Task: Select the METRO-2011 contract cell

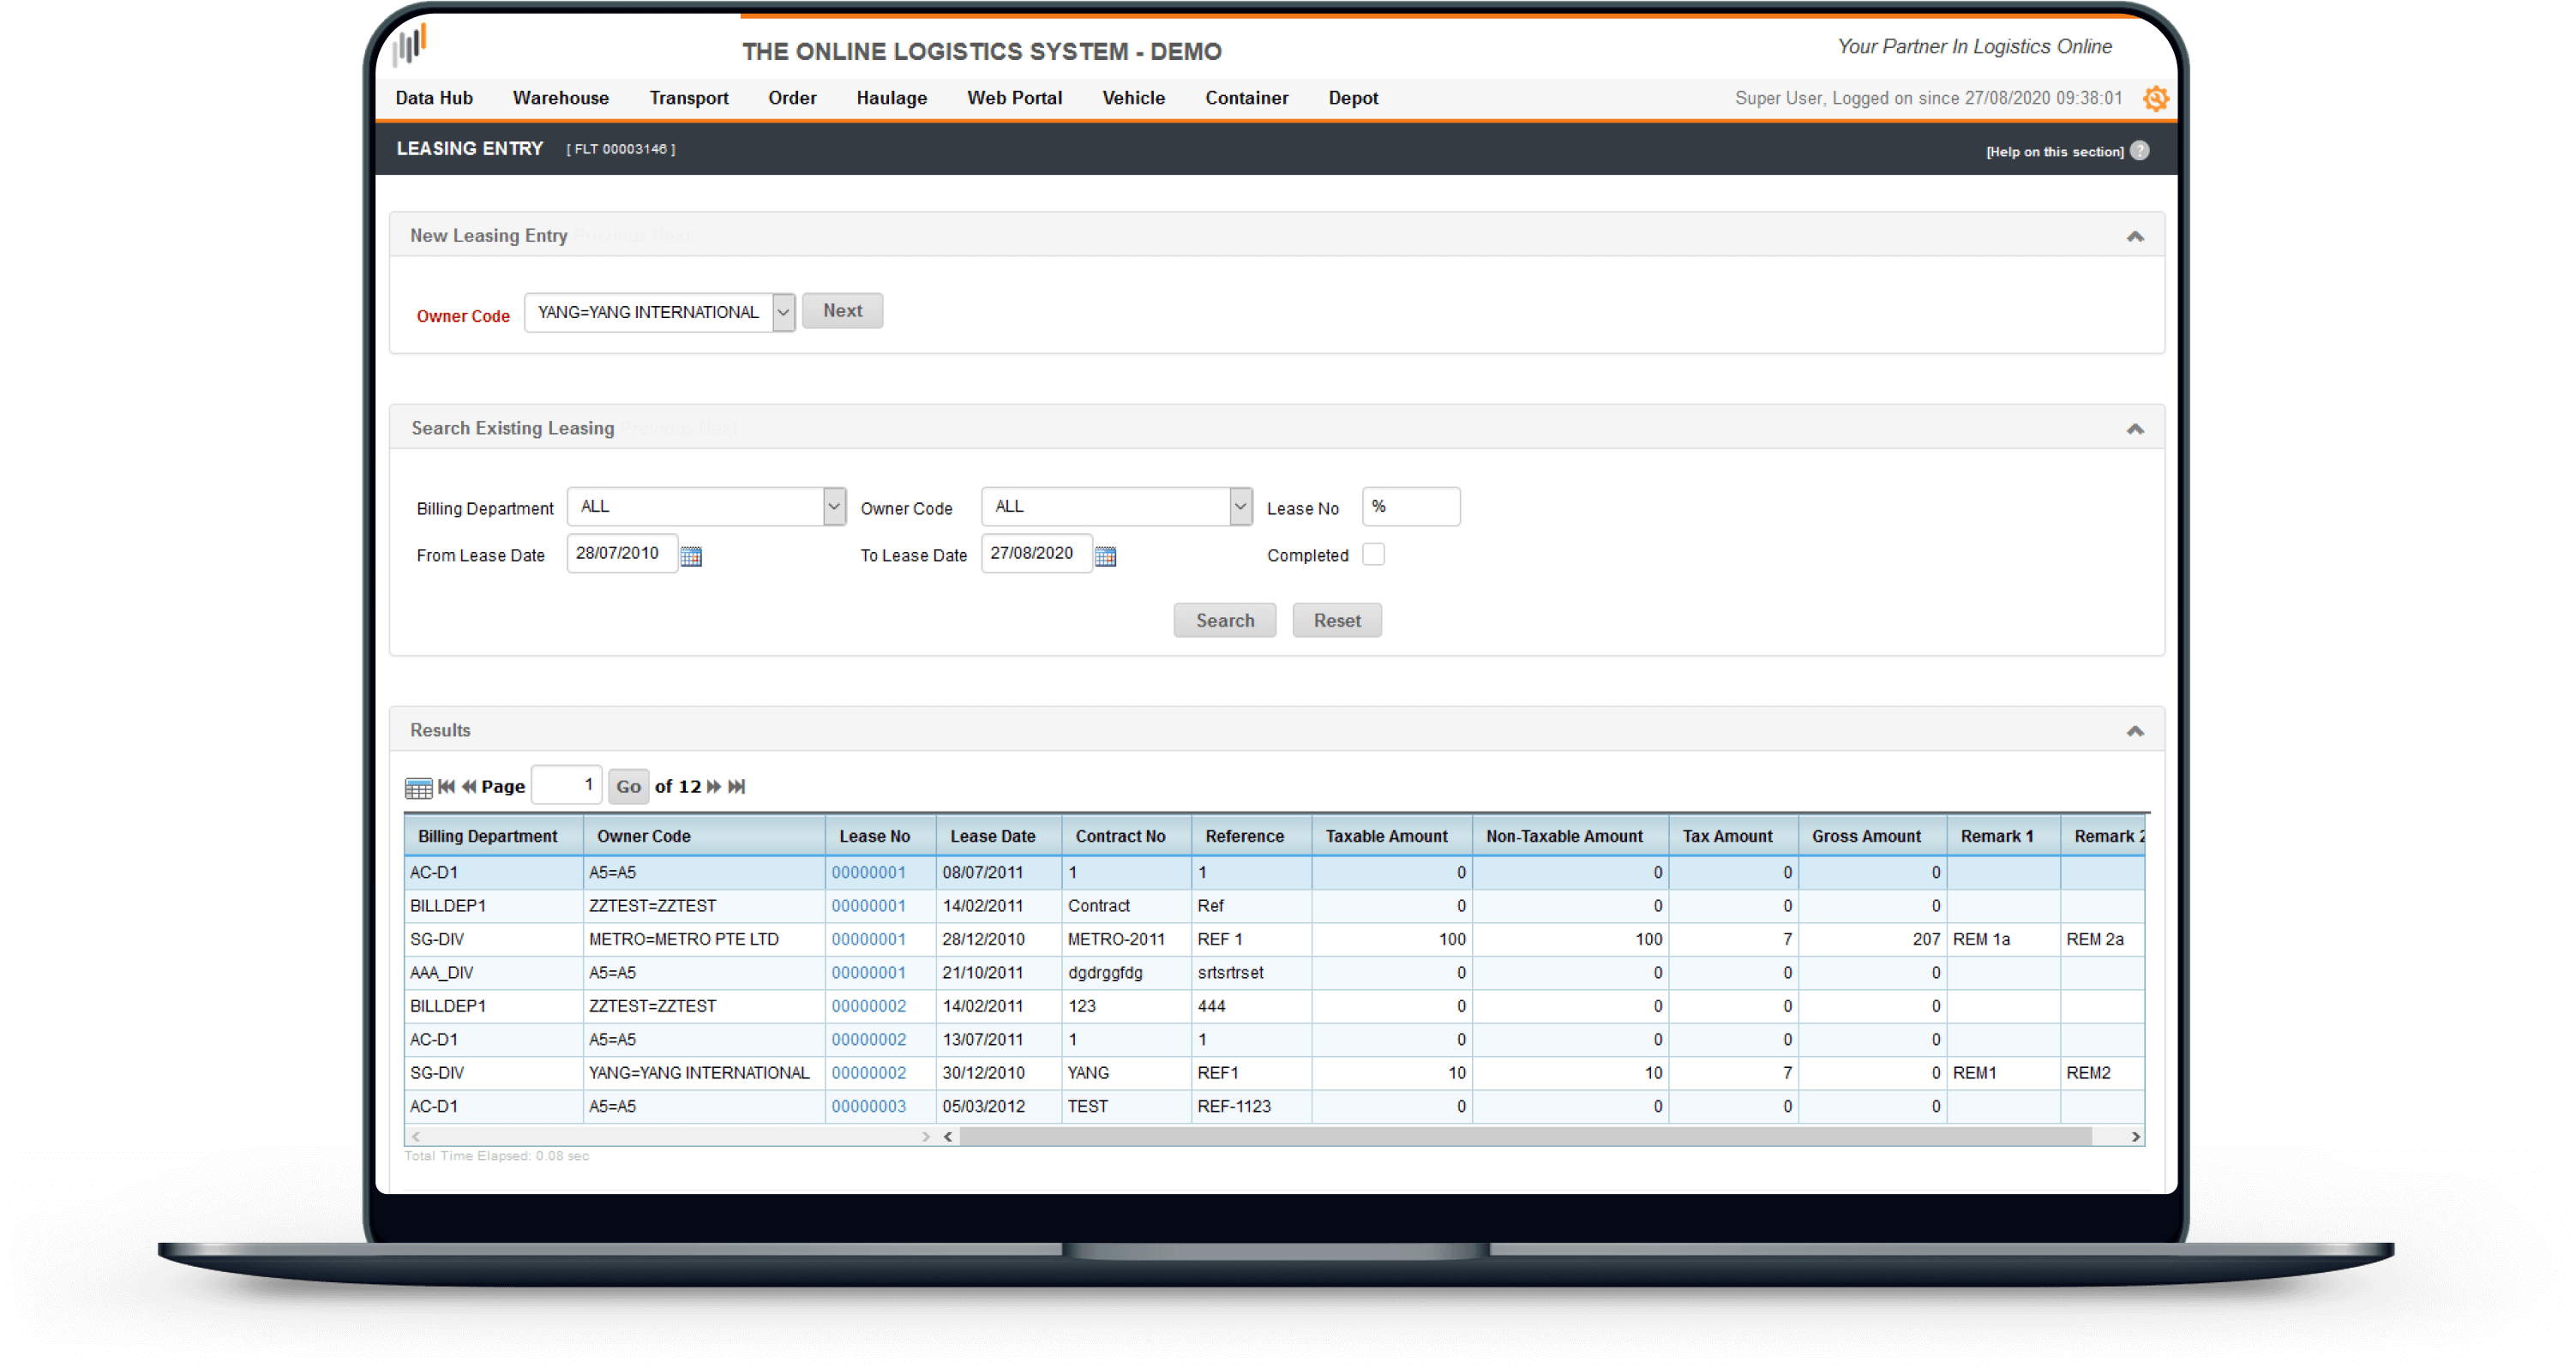Action: pos(1127,940)
